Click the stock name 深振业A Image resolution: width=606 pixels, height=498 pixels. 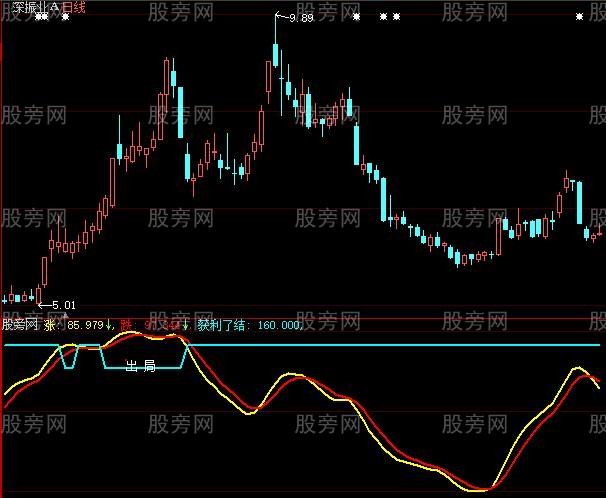coord(36,7)
